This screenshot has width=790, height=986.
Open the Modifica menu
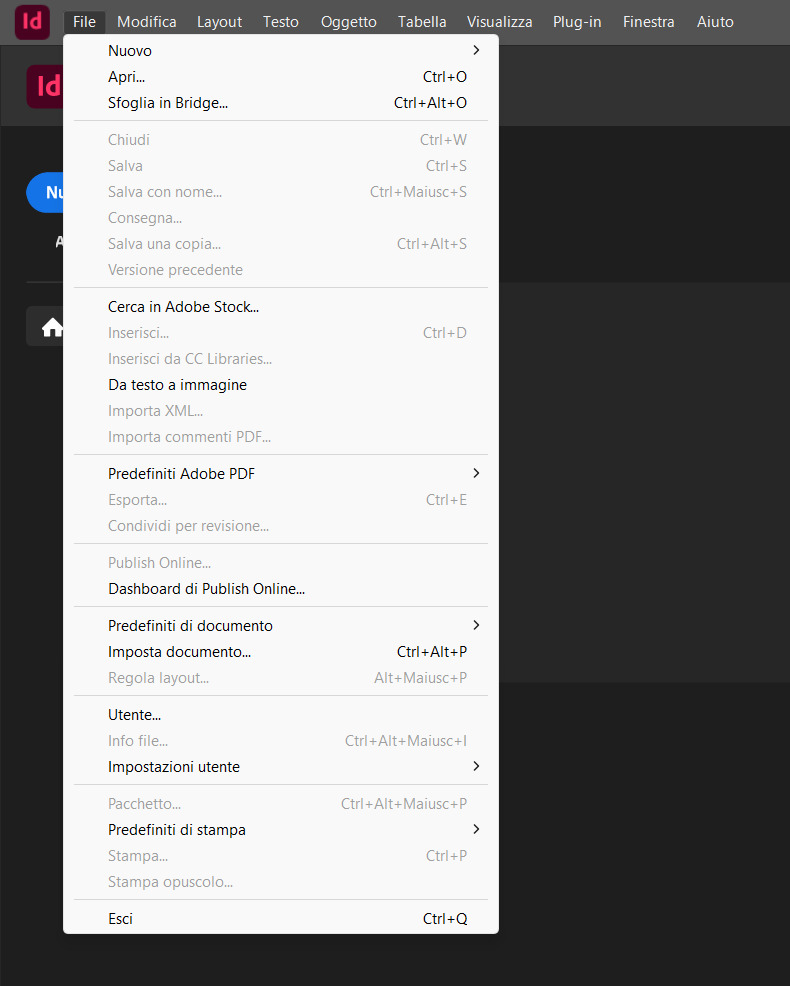click(146, 22)
